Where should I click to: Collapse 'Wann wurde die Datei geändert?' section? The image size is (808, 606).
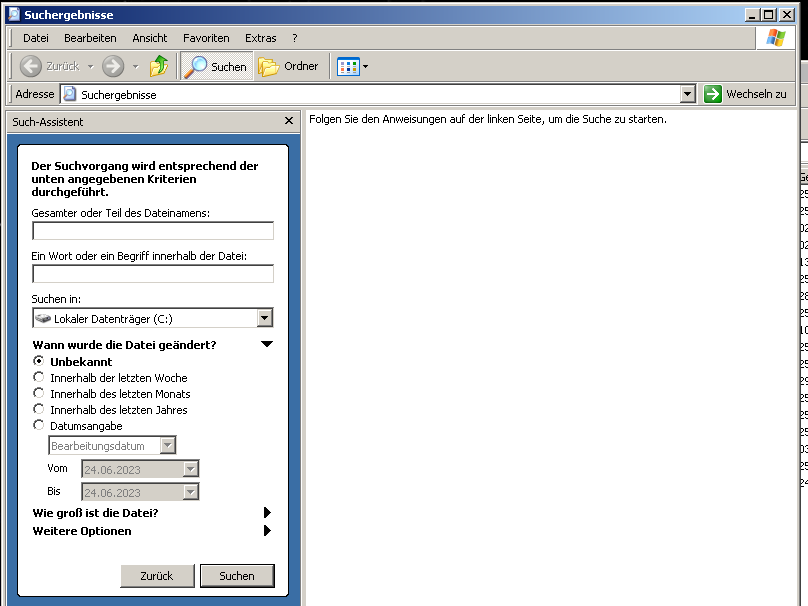tap(266, 344)
